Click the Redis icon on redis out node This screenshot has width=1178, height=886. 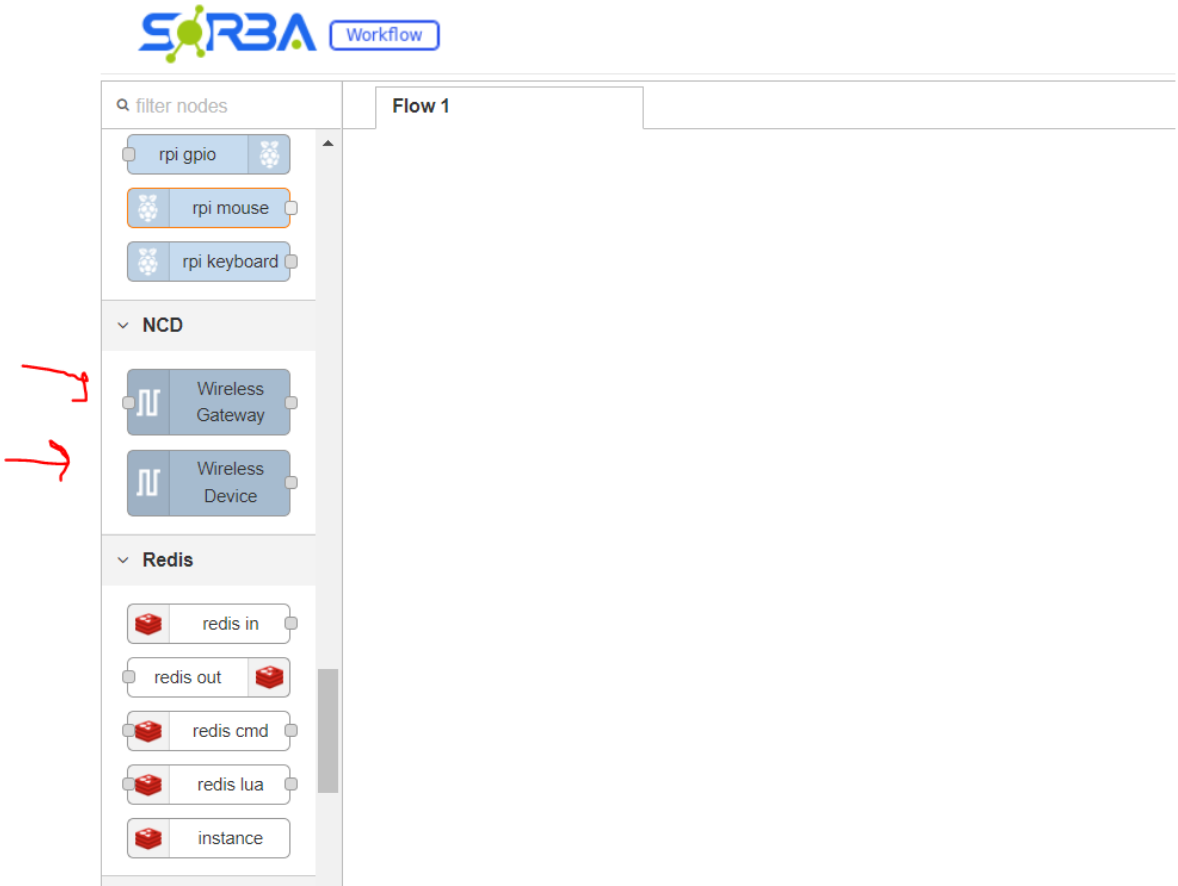pos(269,677)
